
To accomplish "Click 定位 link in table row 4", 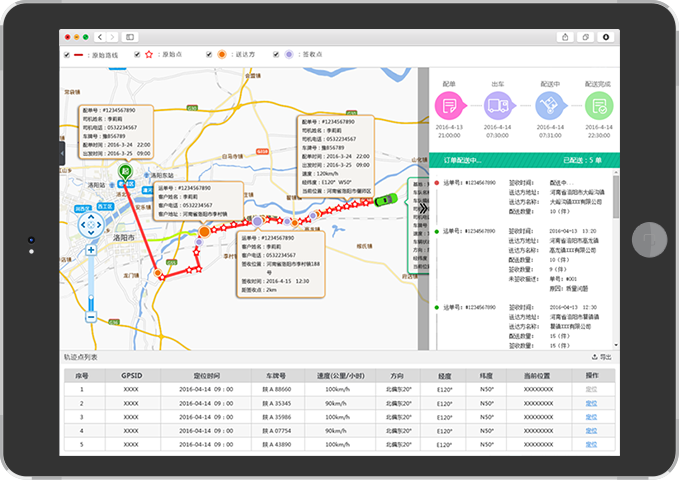I will click(x=591, y=431).
